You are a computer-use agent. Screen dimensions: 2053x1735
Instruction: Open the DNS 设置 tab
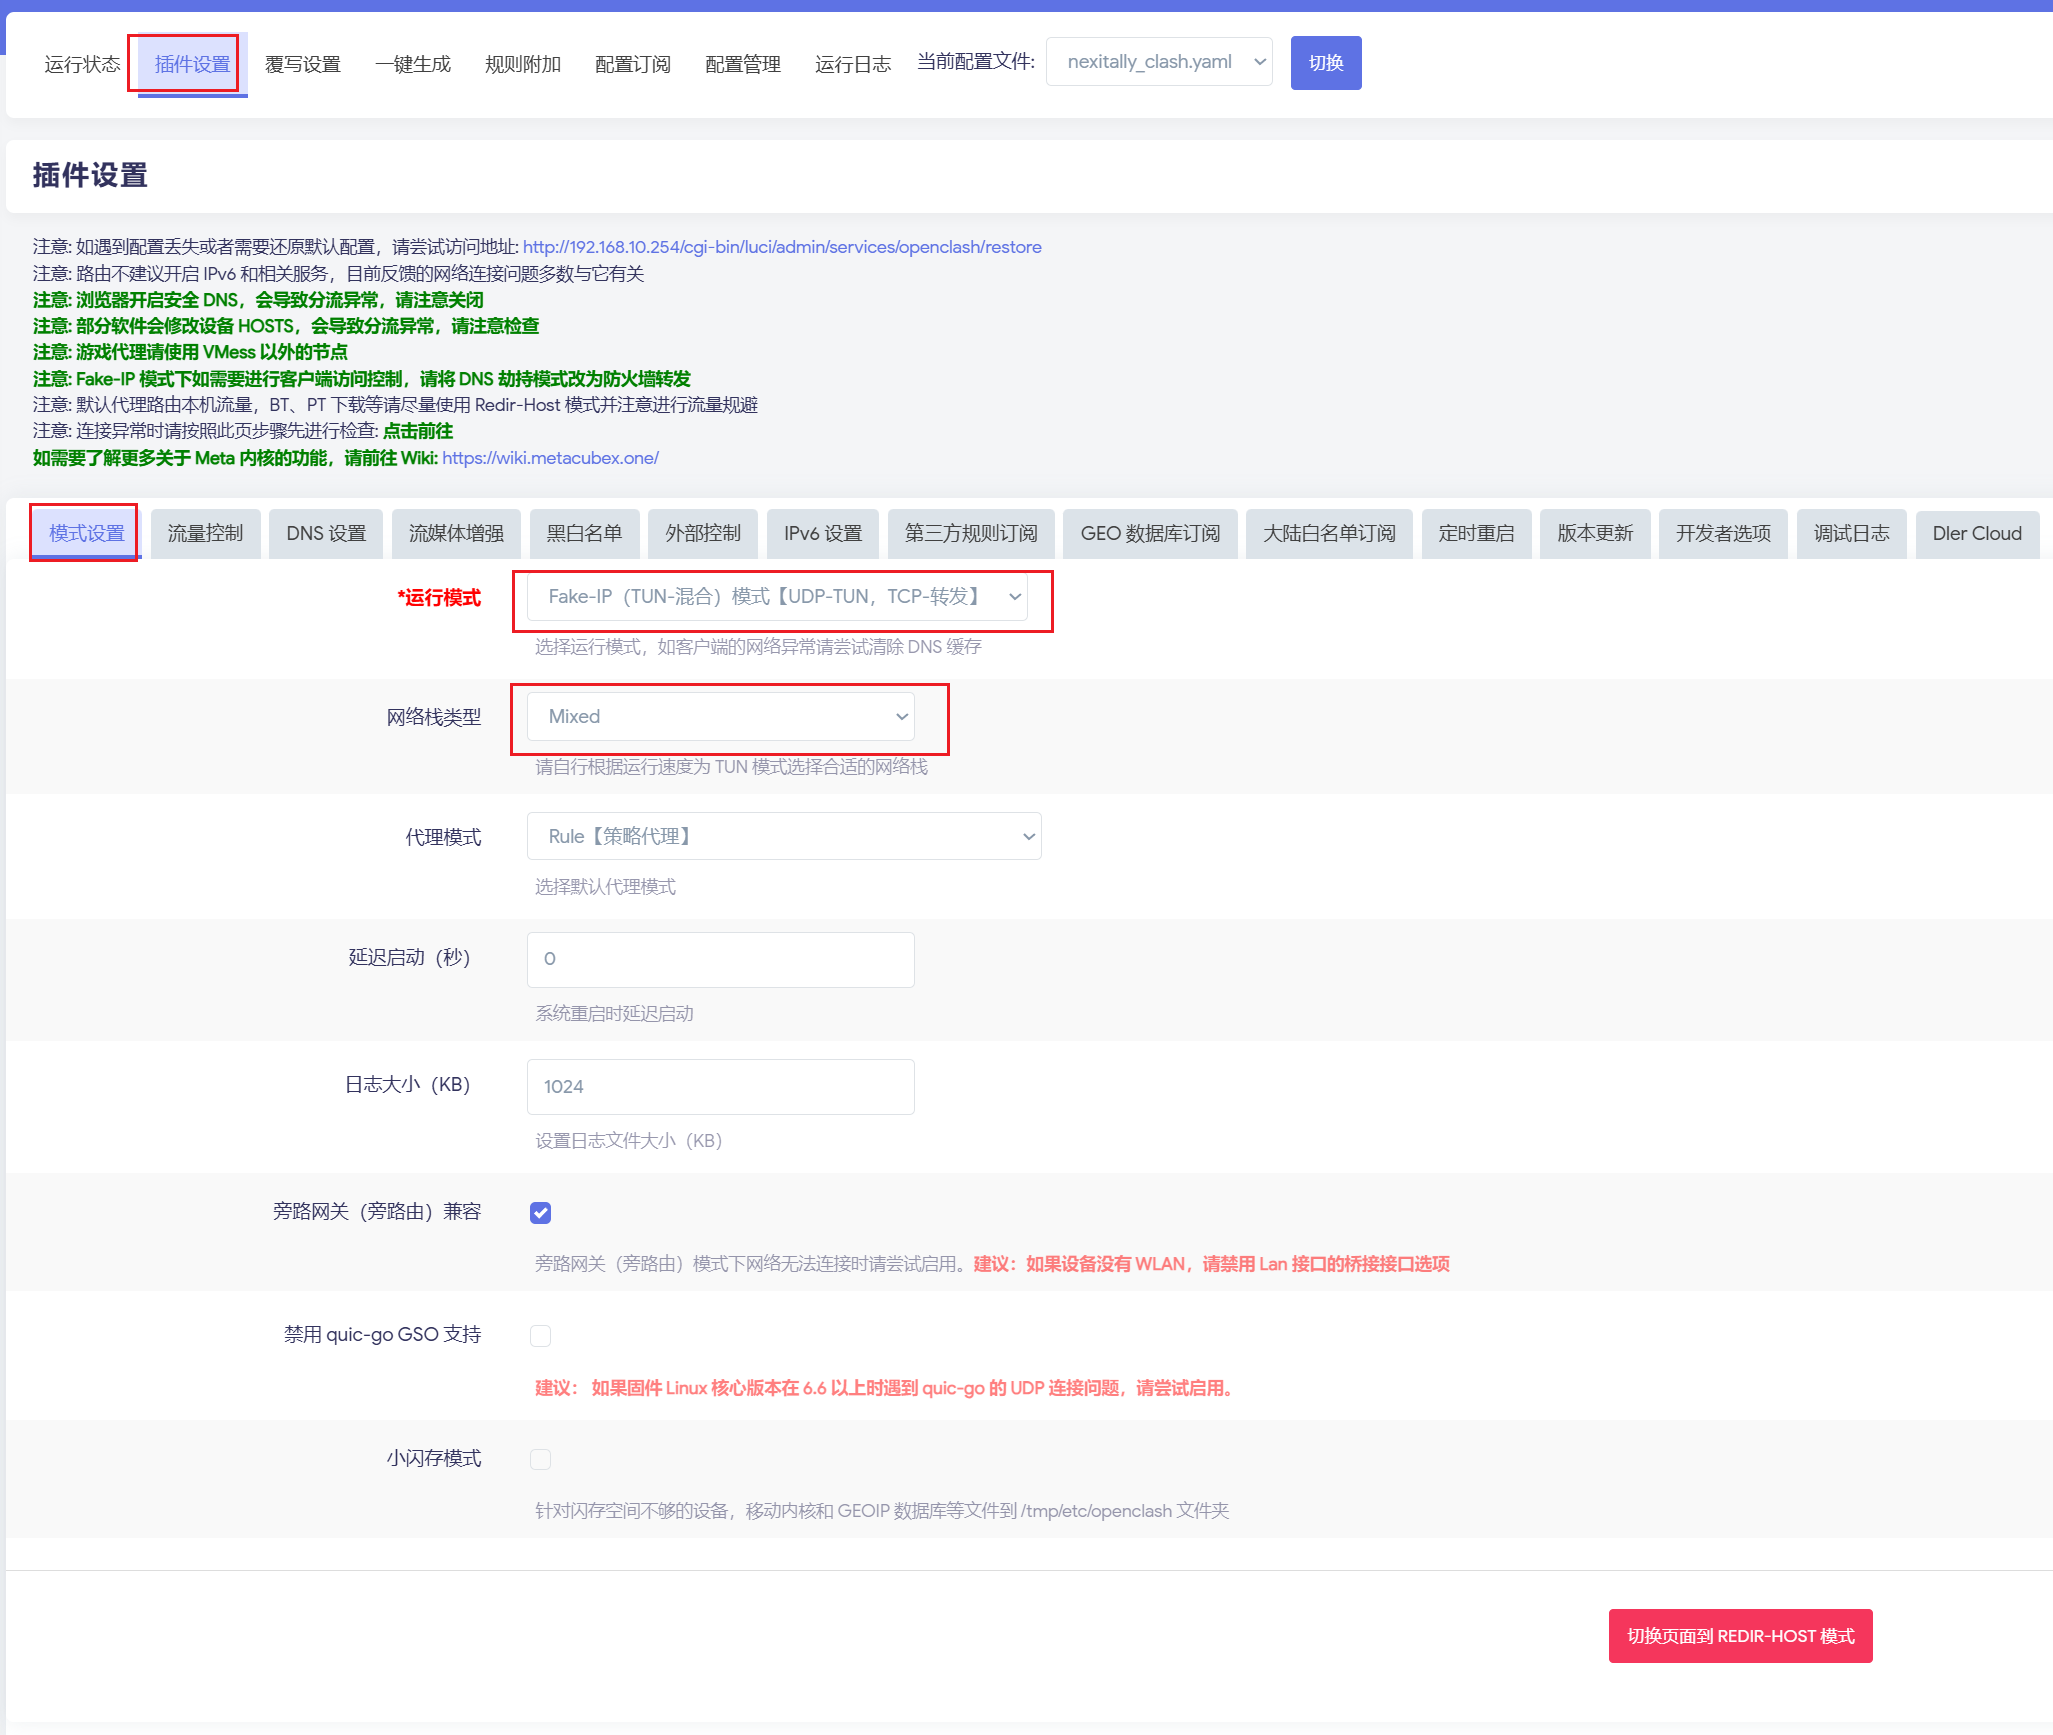(x=326, y=533)
